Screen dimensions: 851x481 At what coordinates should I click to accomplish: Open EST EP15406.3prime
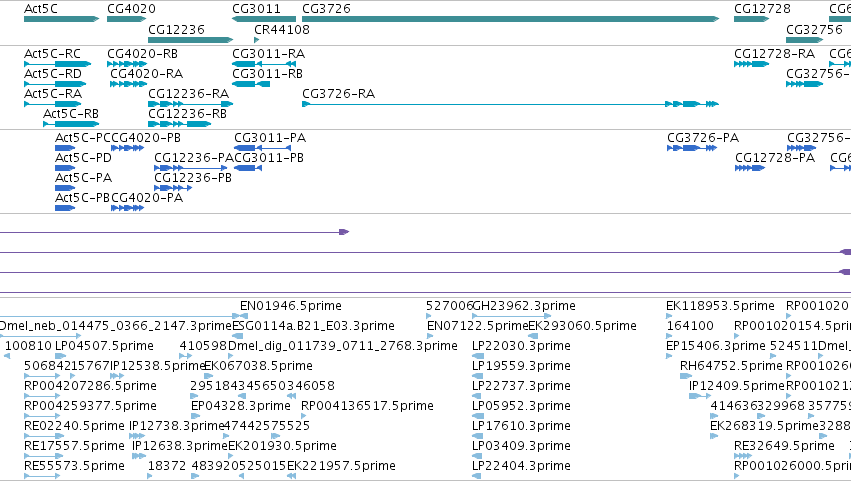tap(716, 346)
